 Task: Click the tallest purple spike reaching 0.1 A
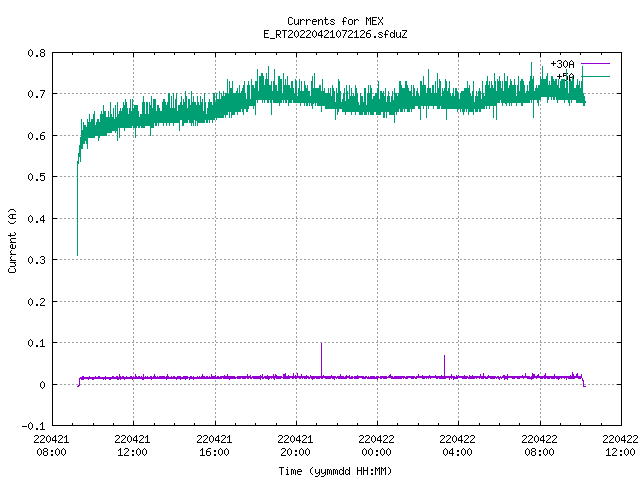[x=322, y=359]
